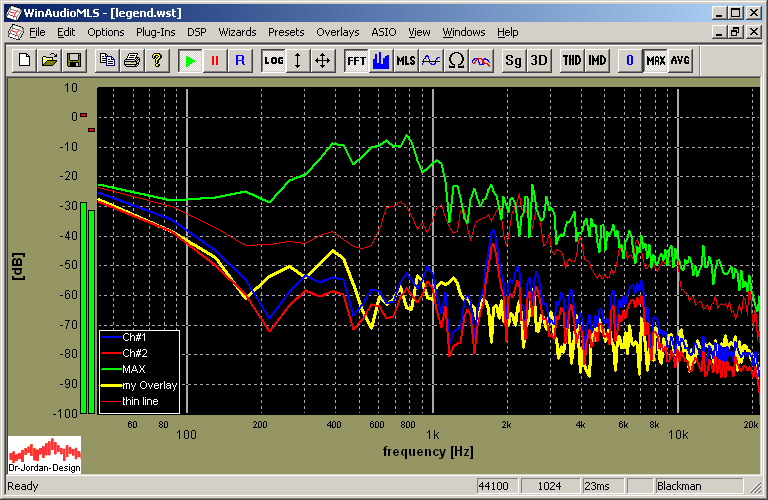Open a file with the folder icon
Viewport: 768px width, 500px height.
[x=49, y=61]
